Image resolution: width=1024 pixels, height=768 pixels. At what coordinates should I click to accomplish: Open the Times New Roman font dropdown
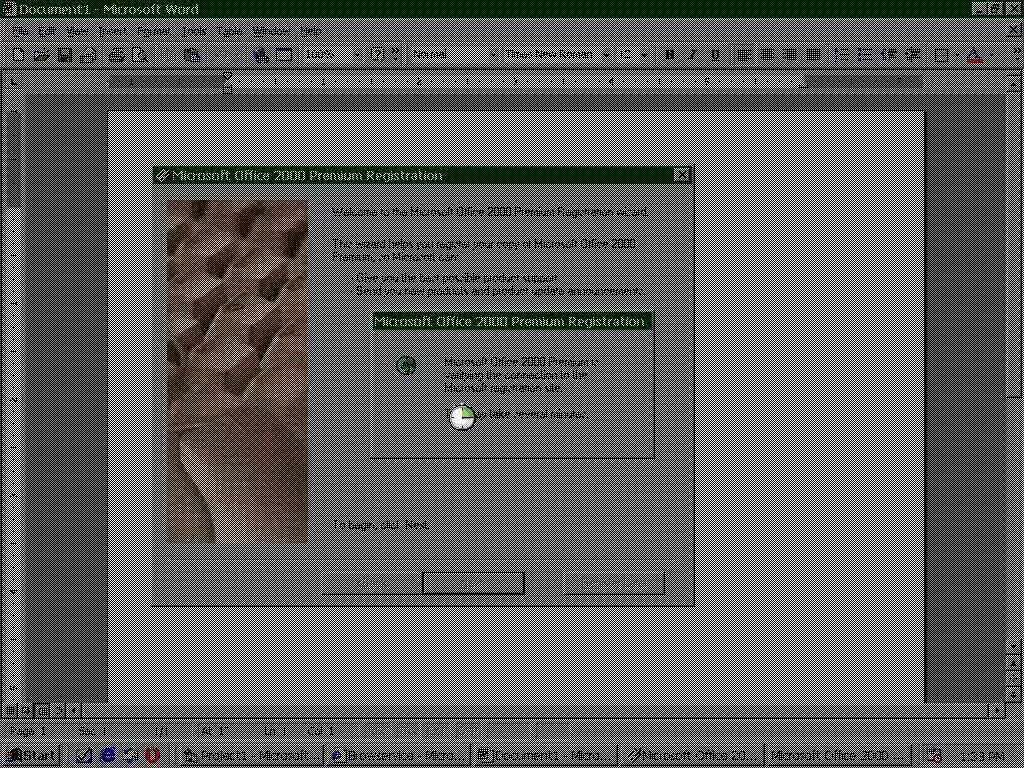[x=606, y=55]
